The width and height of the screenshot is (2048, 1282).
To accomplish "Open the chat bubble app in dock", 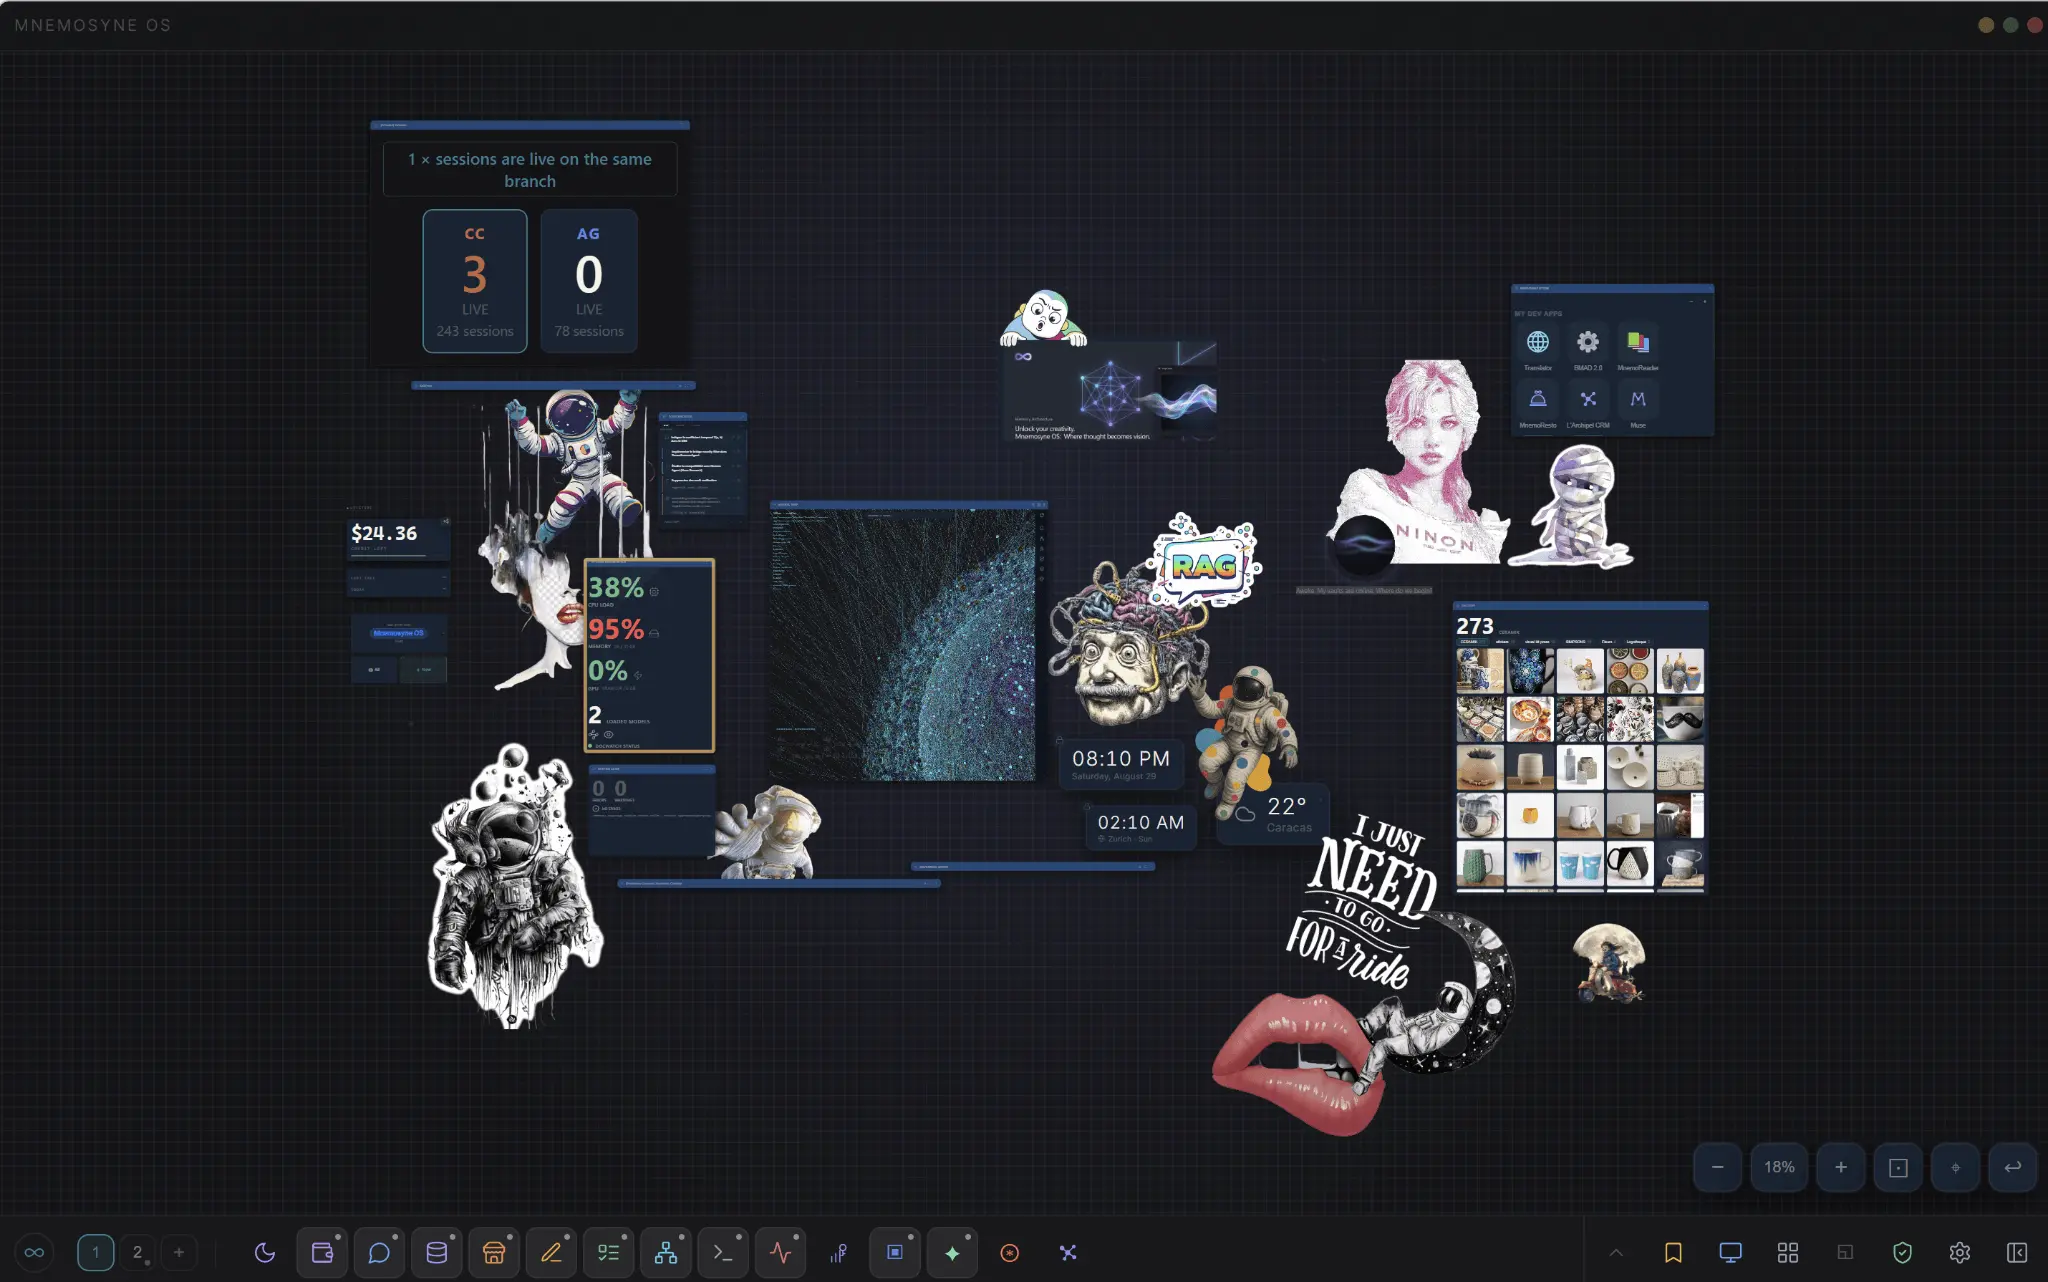I will point(379,1252).
